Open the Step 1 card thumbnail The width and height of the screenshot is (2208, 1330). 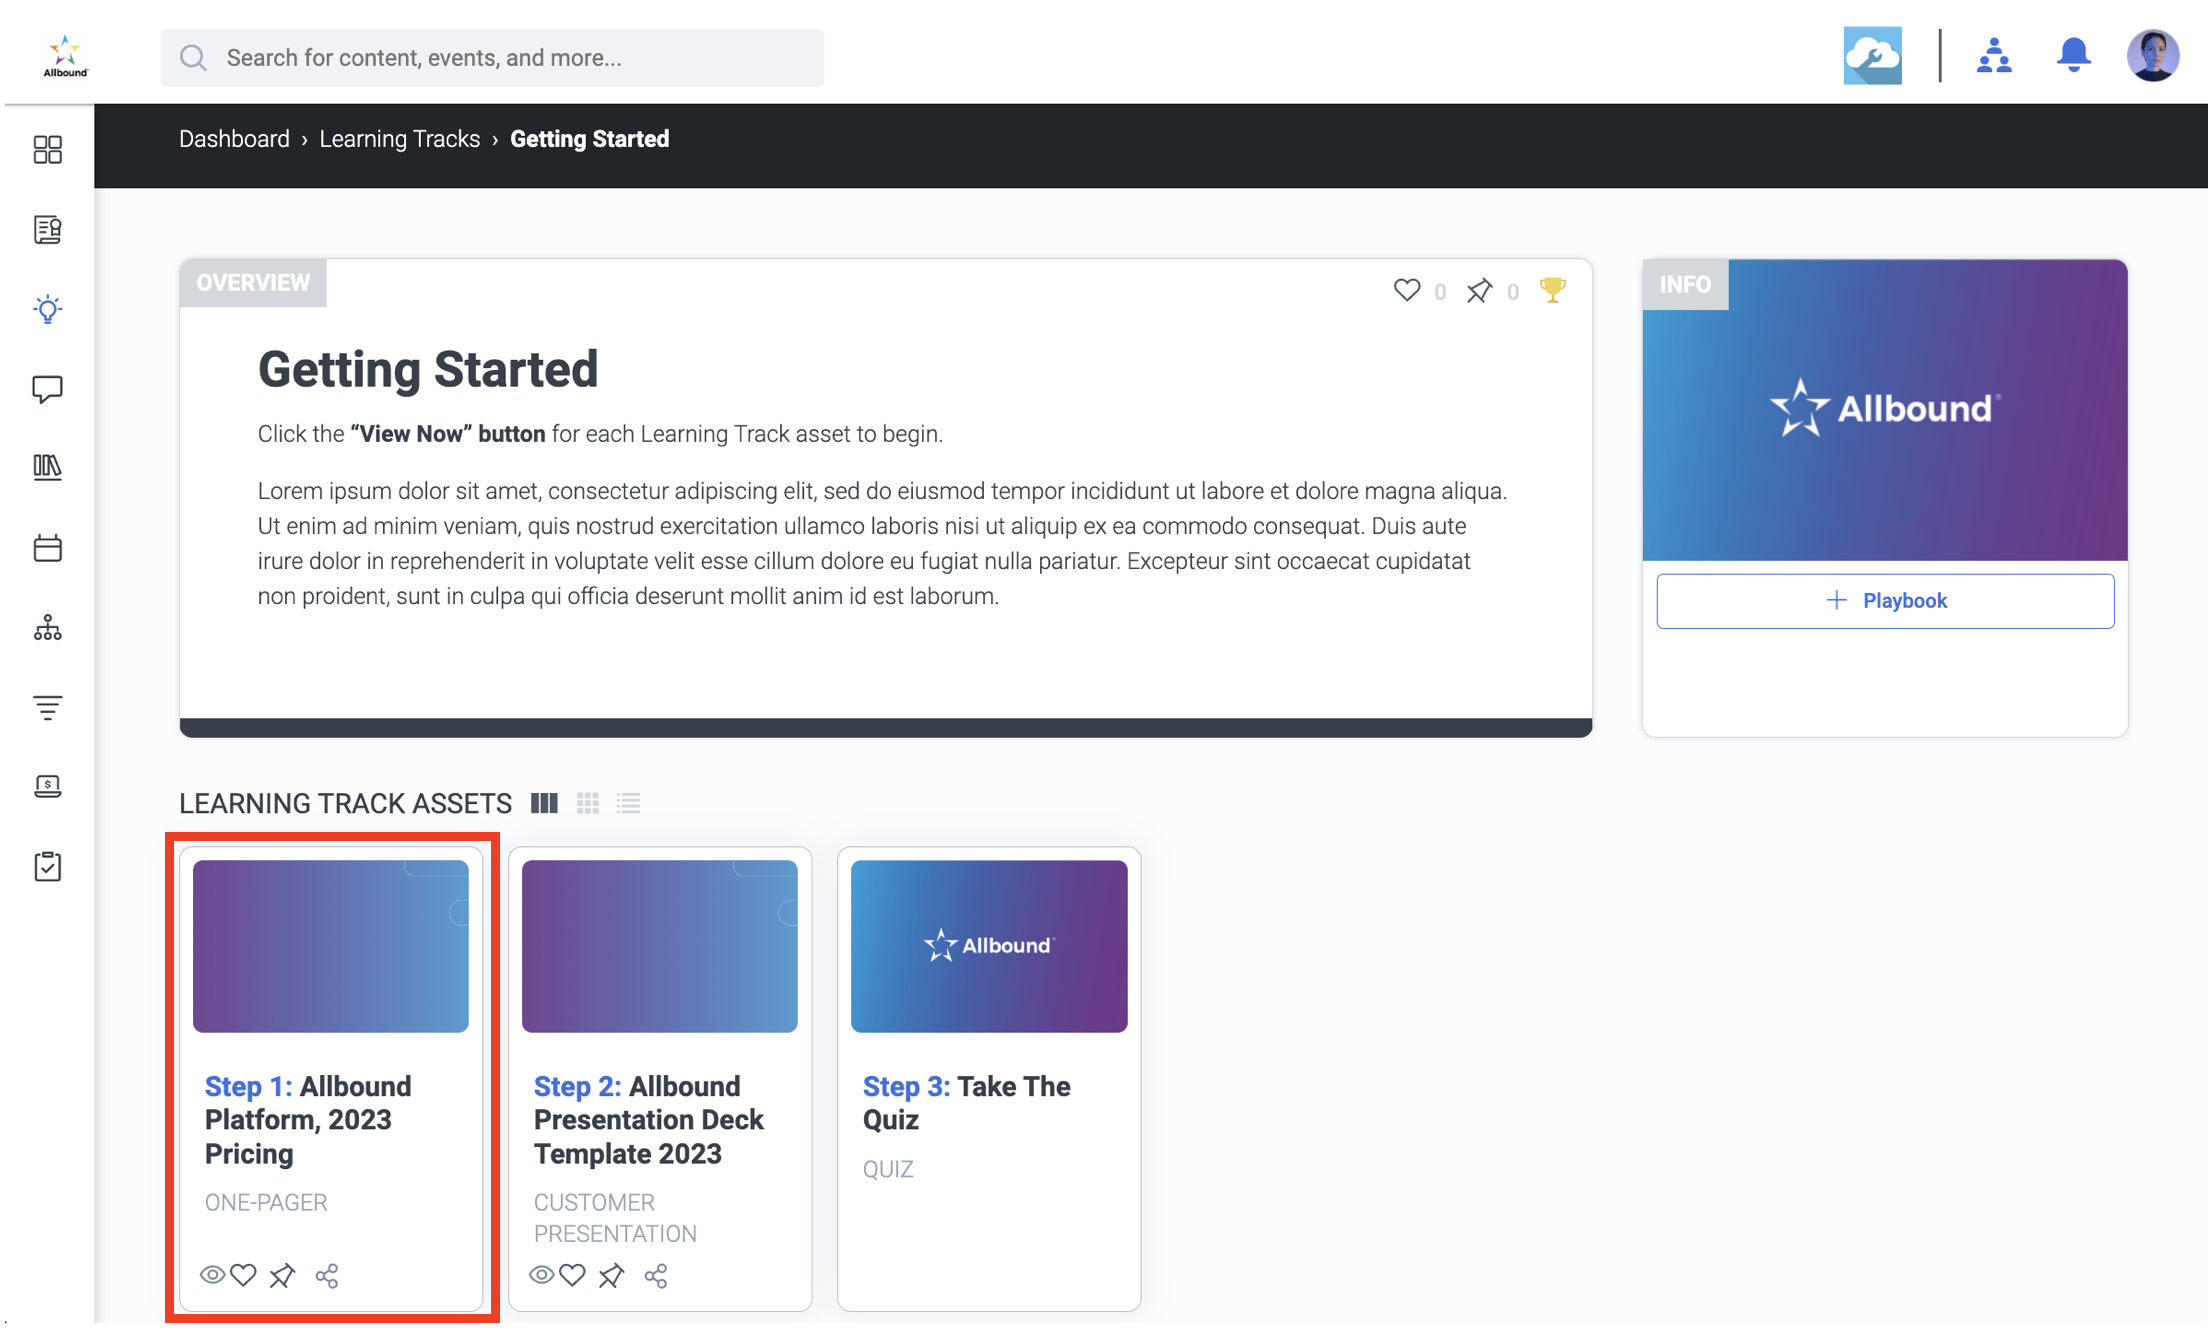click(x=331, y=946)
